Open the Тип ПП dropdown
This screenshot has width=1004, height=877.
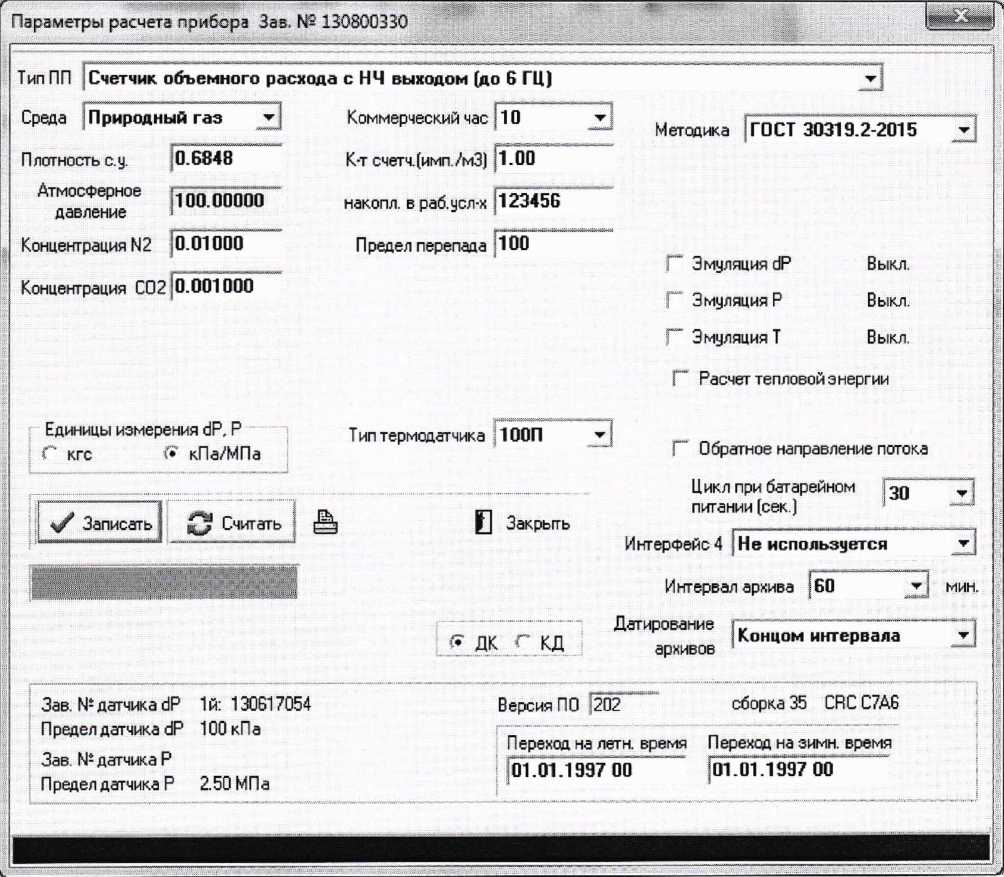[x=870, y=79]
